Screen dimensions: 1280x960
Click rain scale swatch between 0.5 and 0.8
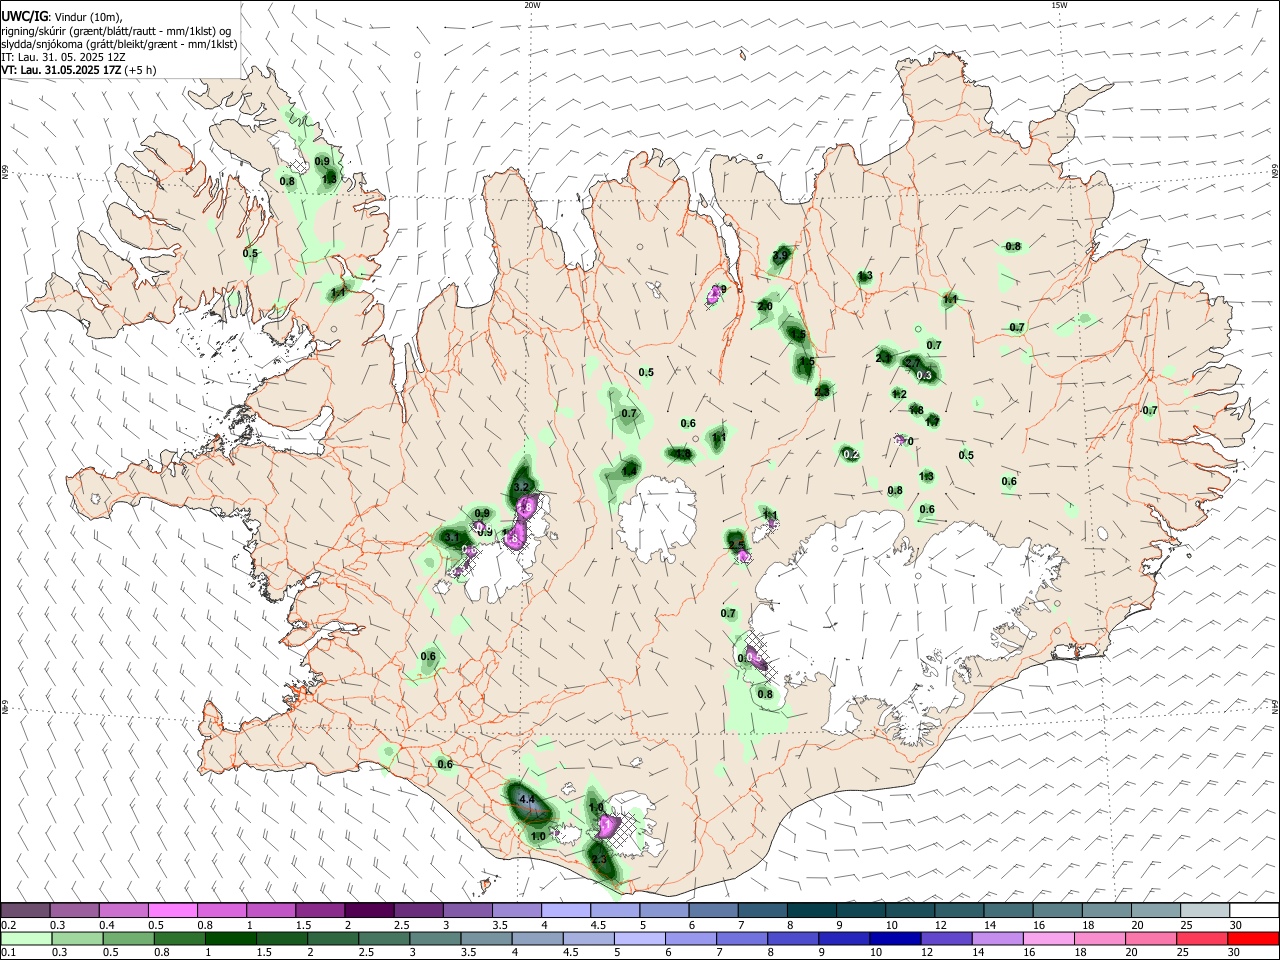click(x=131, y=939)
